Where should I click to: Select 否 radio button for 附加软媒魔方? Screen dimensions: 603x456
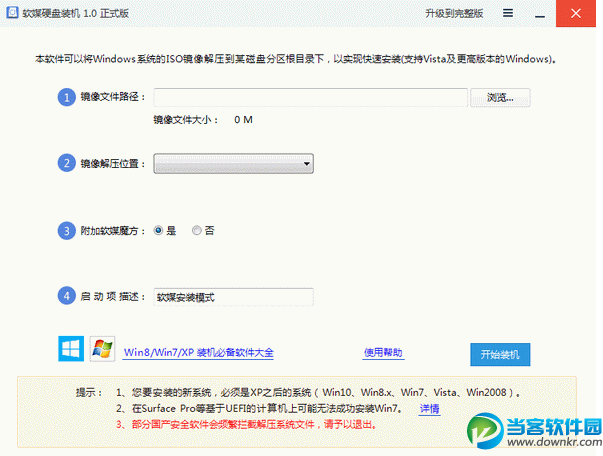click(197, 230)
